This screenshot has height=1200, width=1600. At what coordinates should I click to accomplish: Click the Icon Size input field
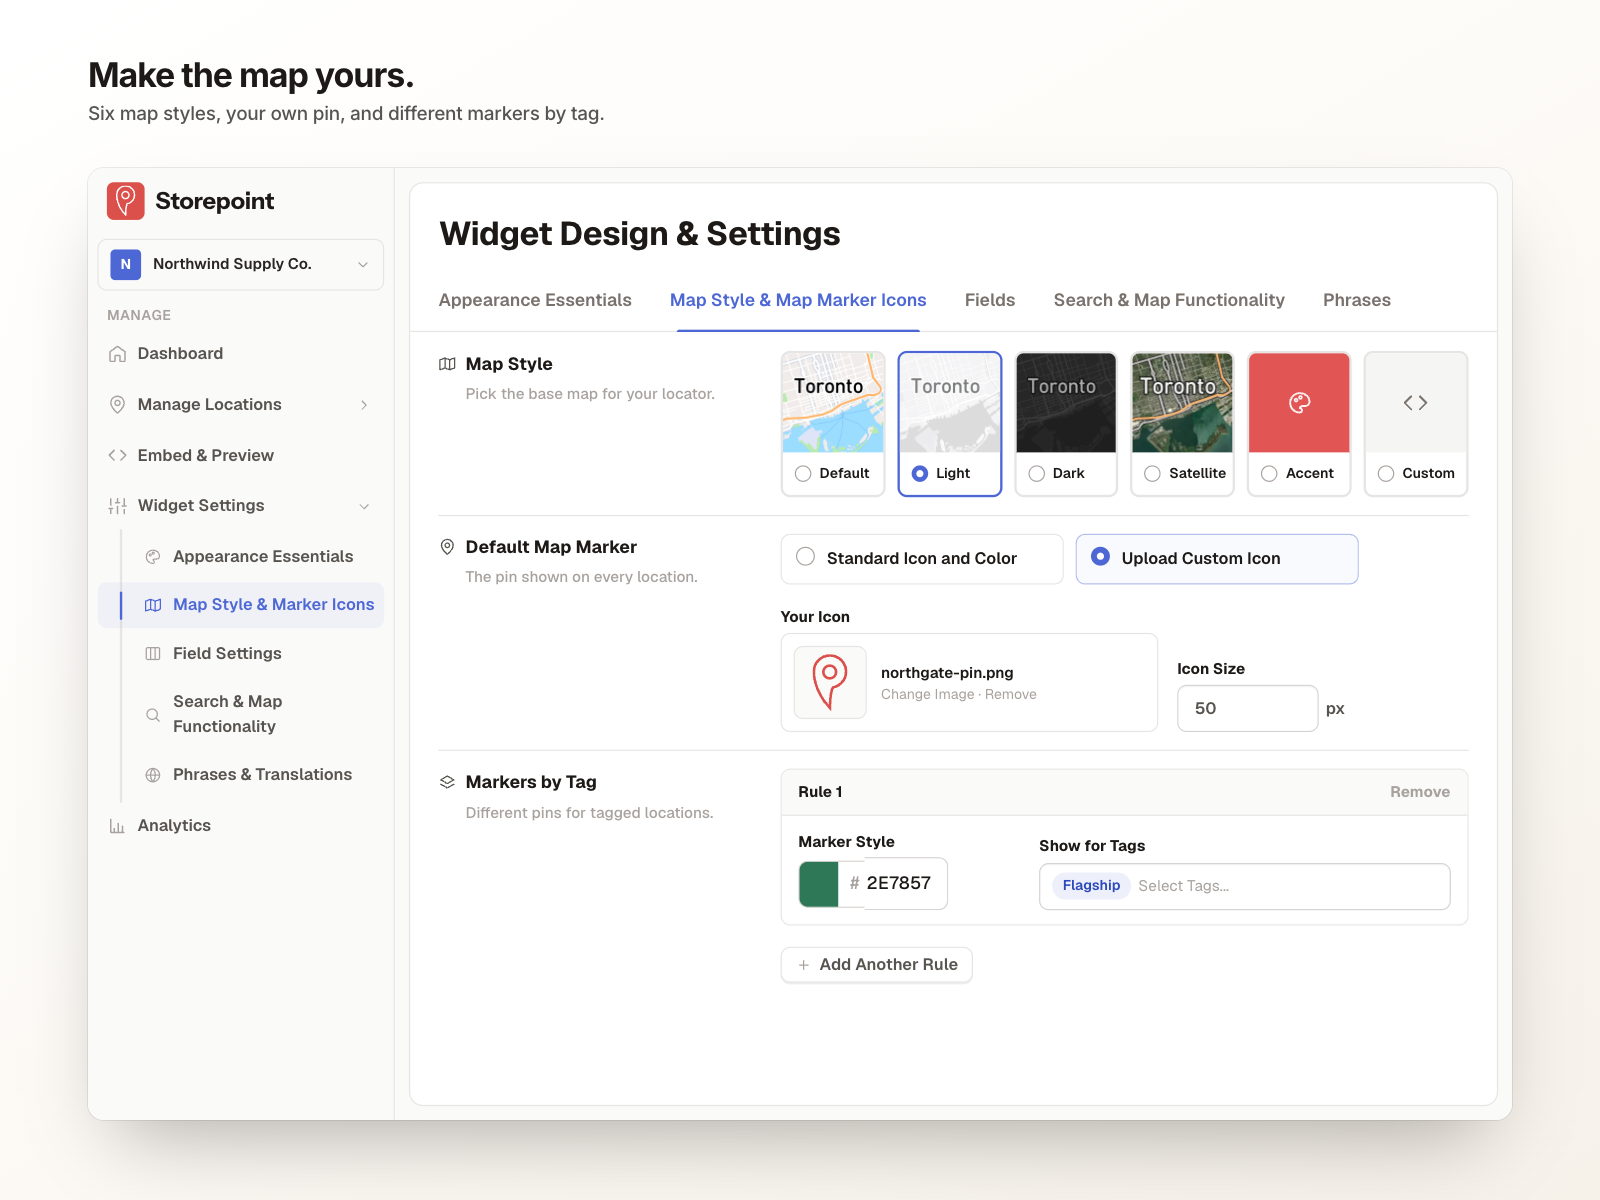(1247, 708)
